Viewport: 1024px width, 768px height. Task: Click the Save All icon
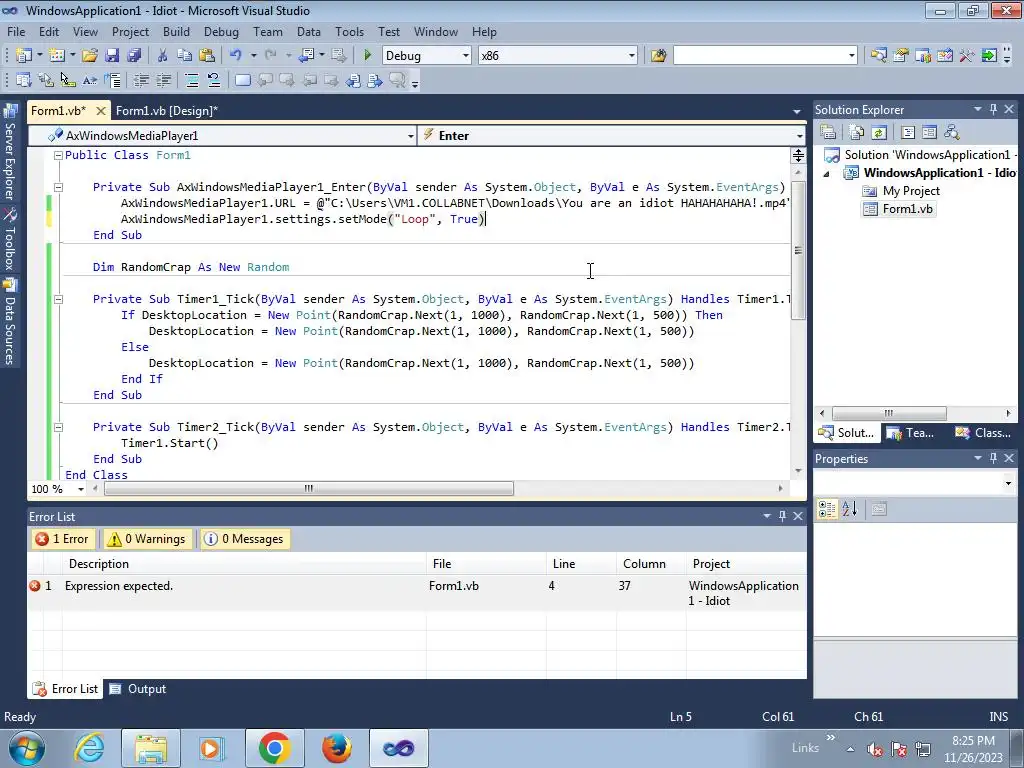click(134, 56)
